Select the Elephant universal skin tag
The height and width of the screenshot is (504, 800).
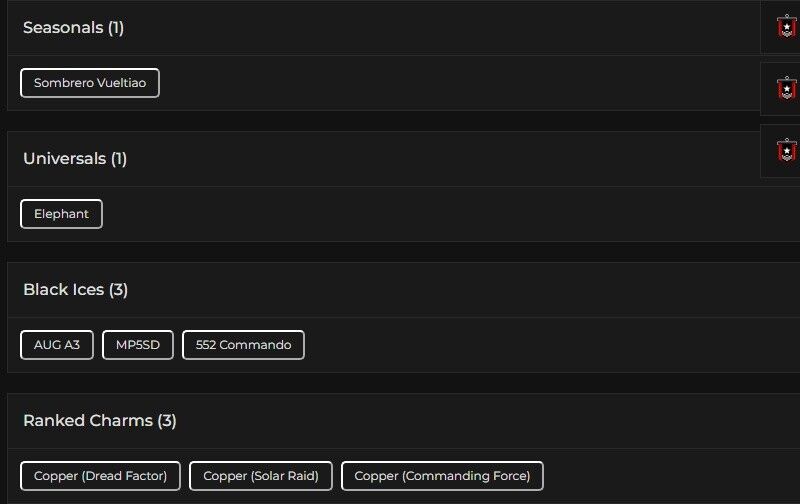[61, 214]
